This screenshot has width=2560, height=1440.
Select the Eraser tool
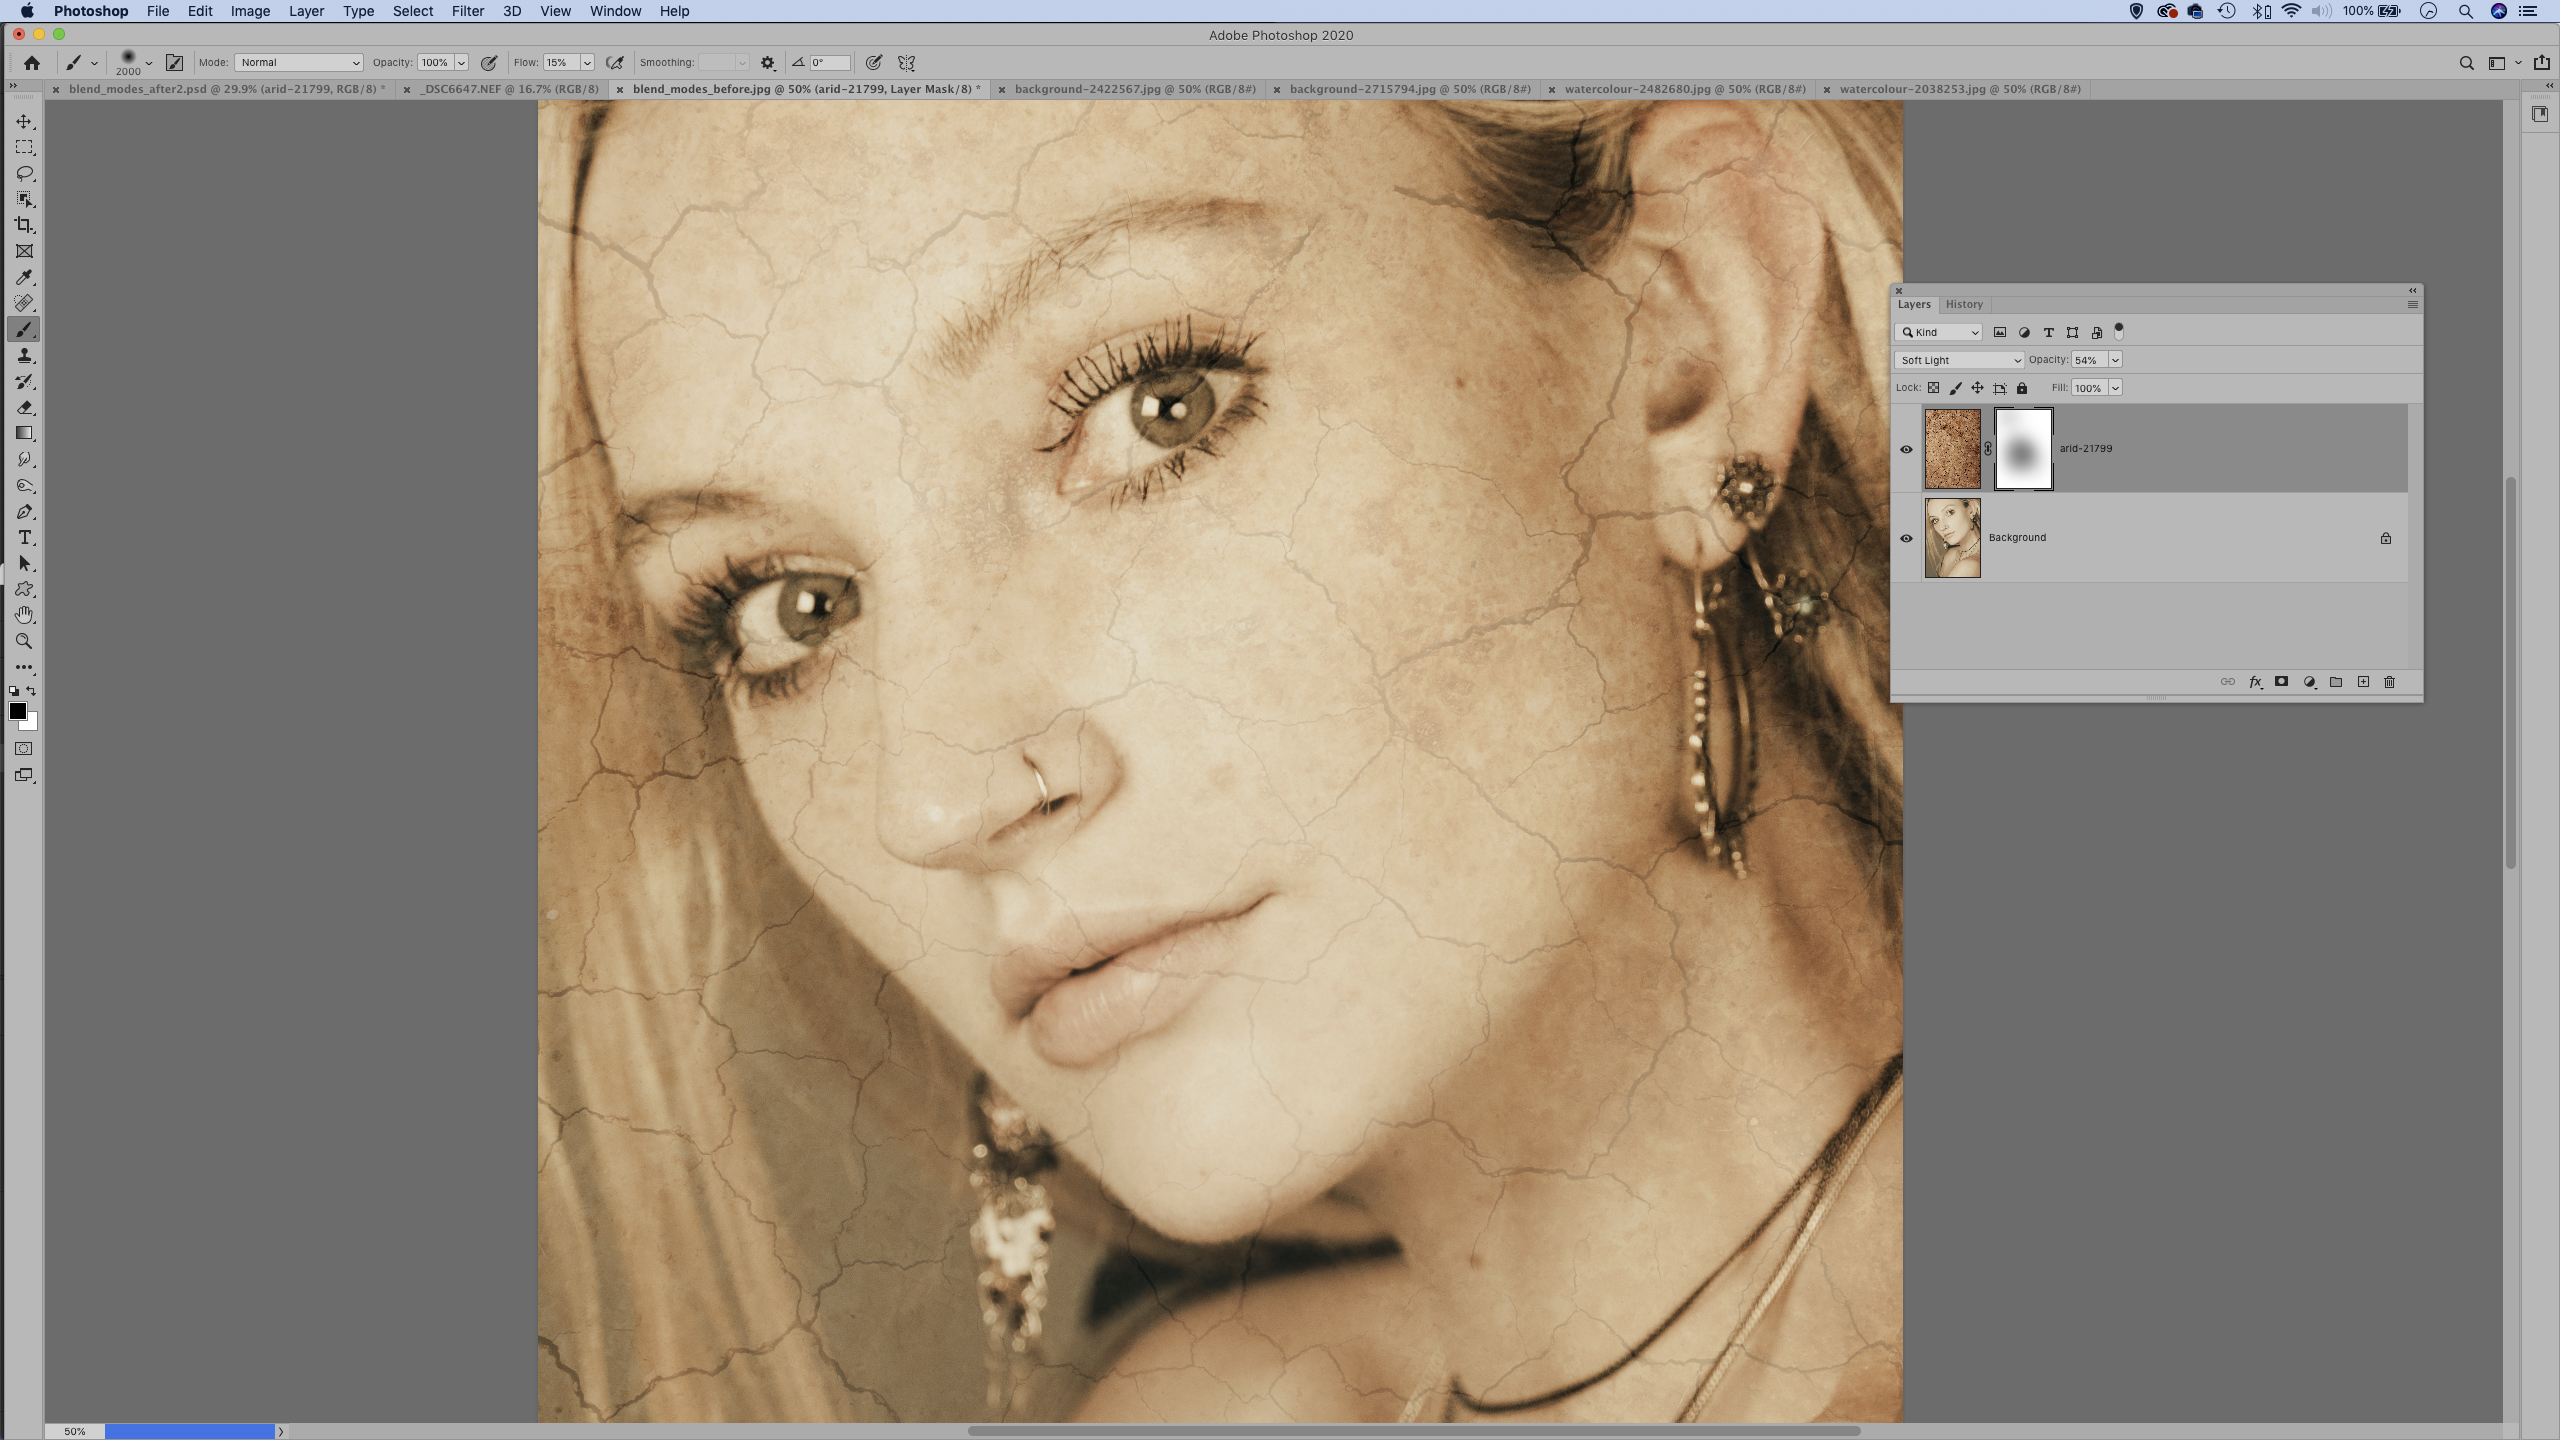tap(24, 407)
